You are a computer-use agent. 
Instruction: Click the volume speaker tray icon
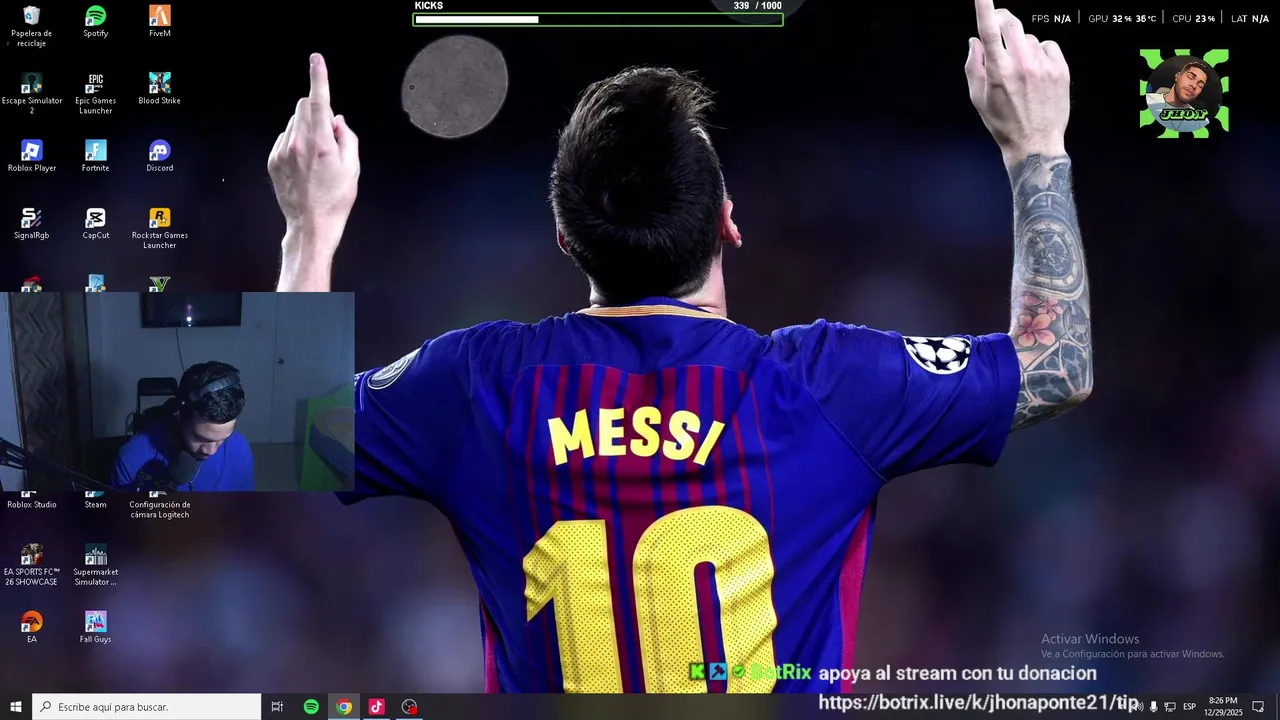(1137, 707)
